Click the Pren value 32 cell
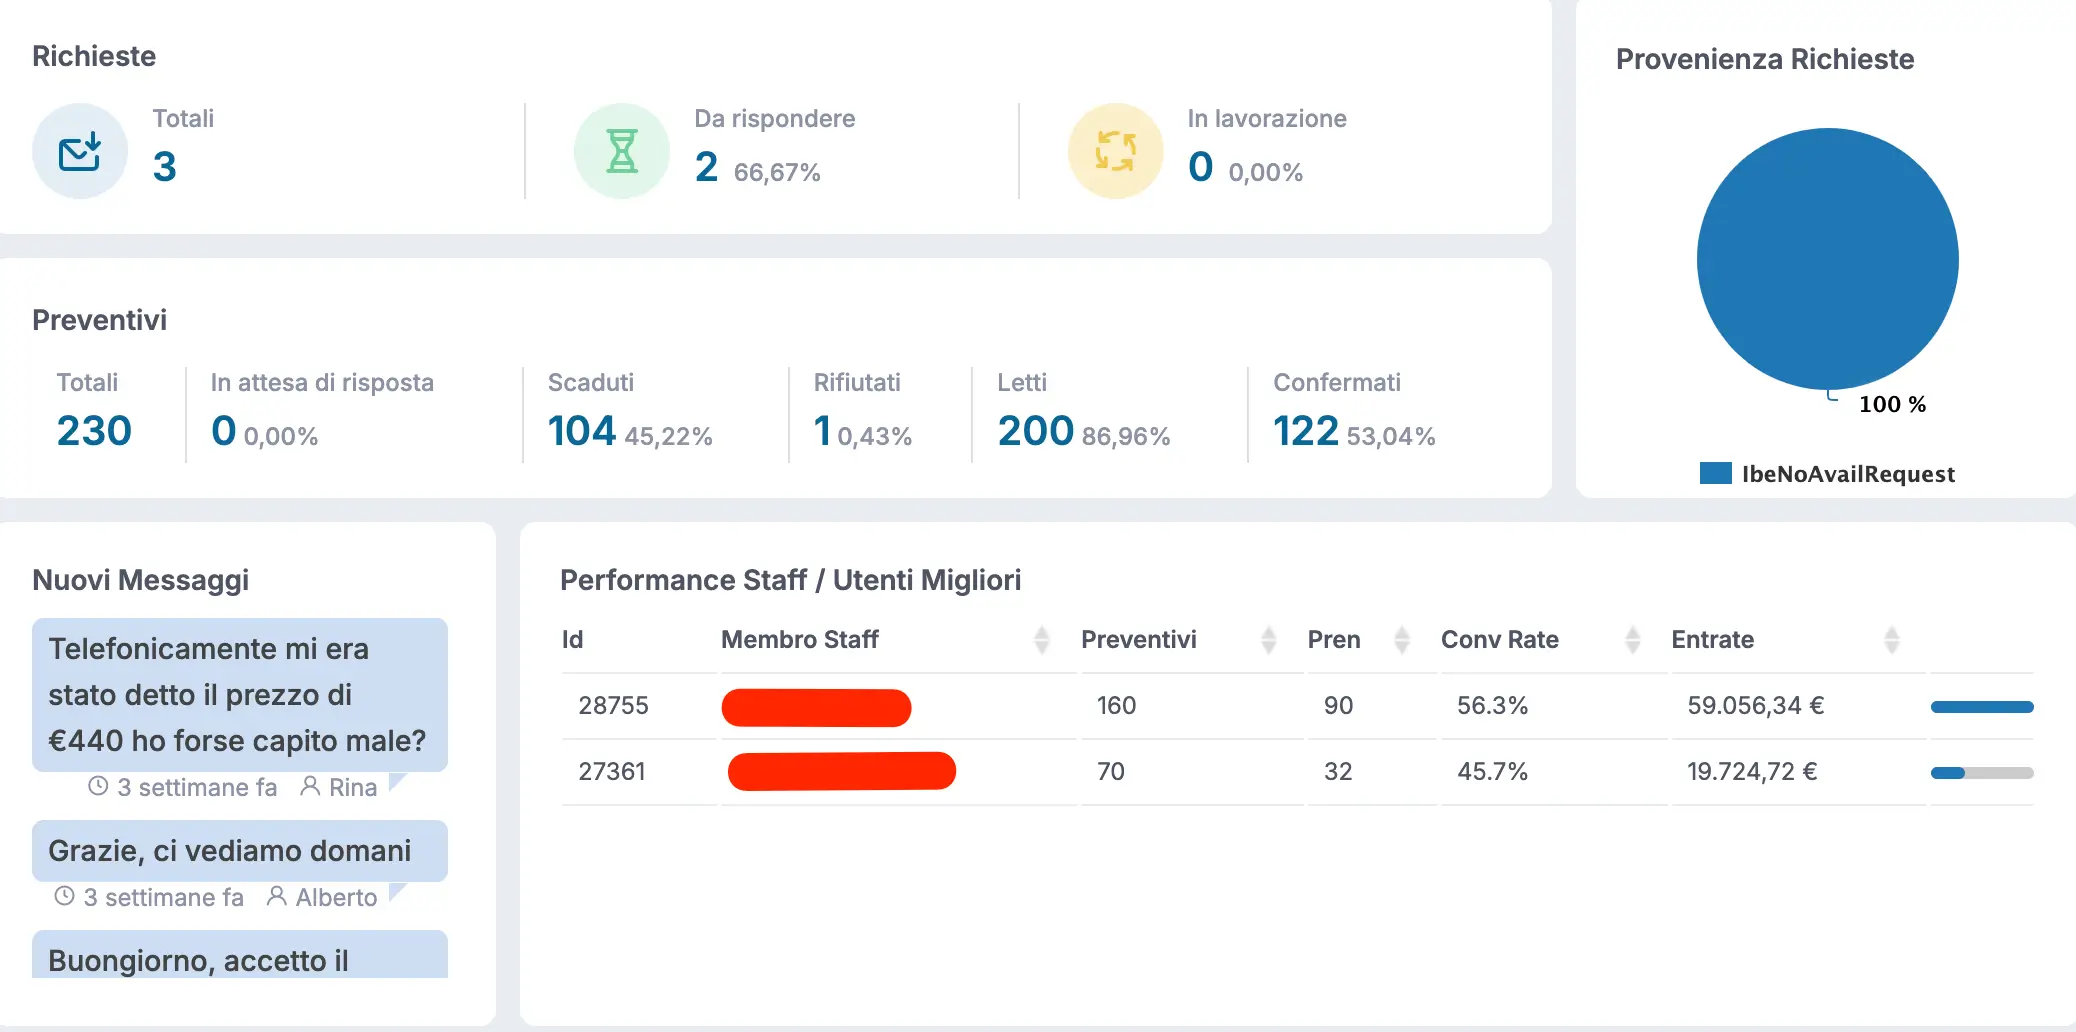 (x=1338, y=772)
